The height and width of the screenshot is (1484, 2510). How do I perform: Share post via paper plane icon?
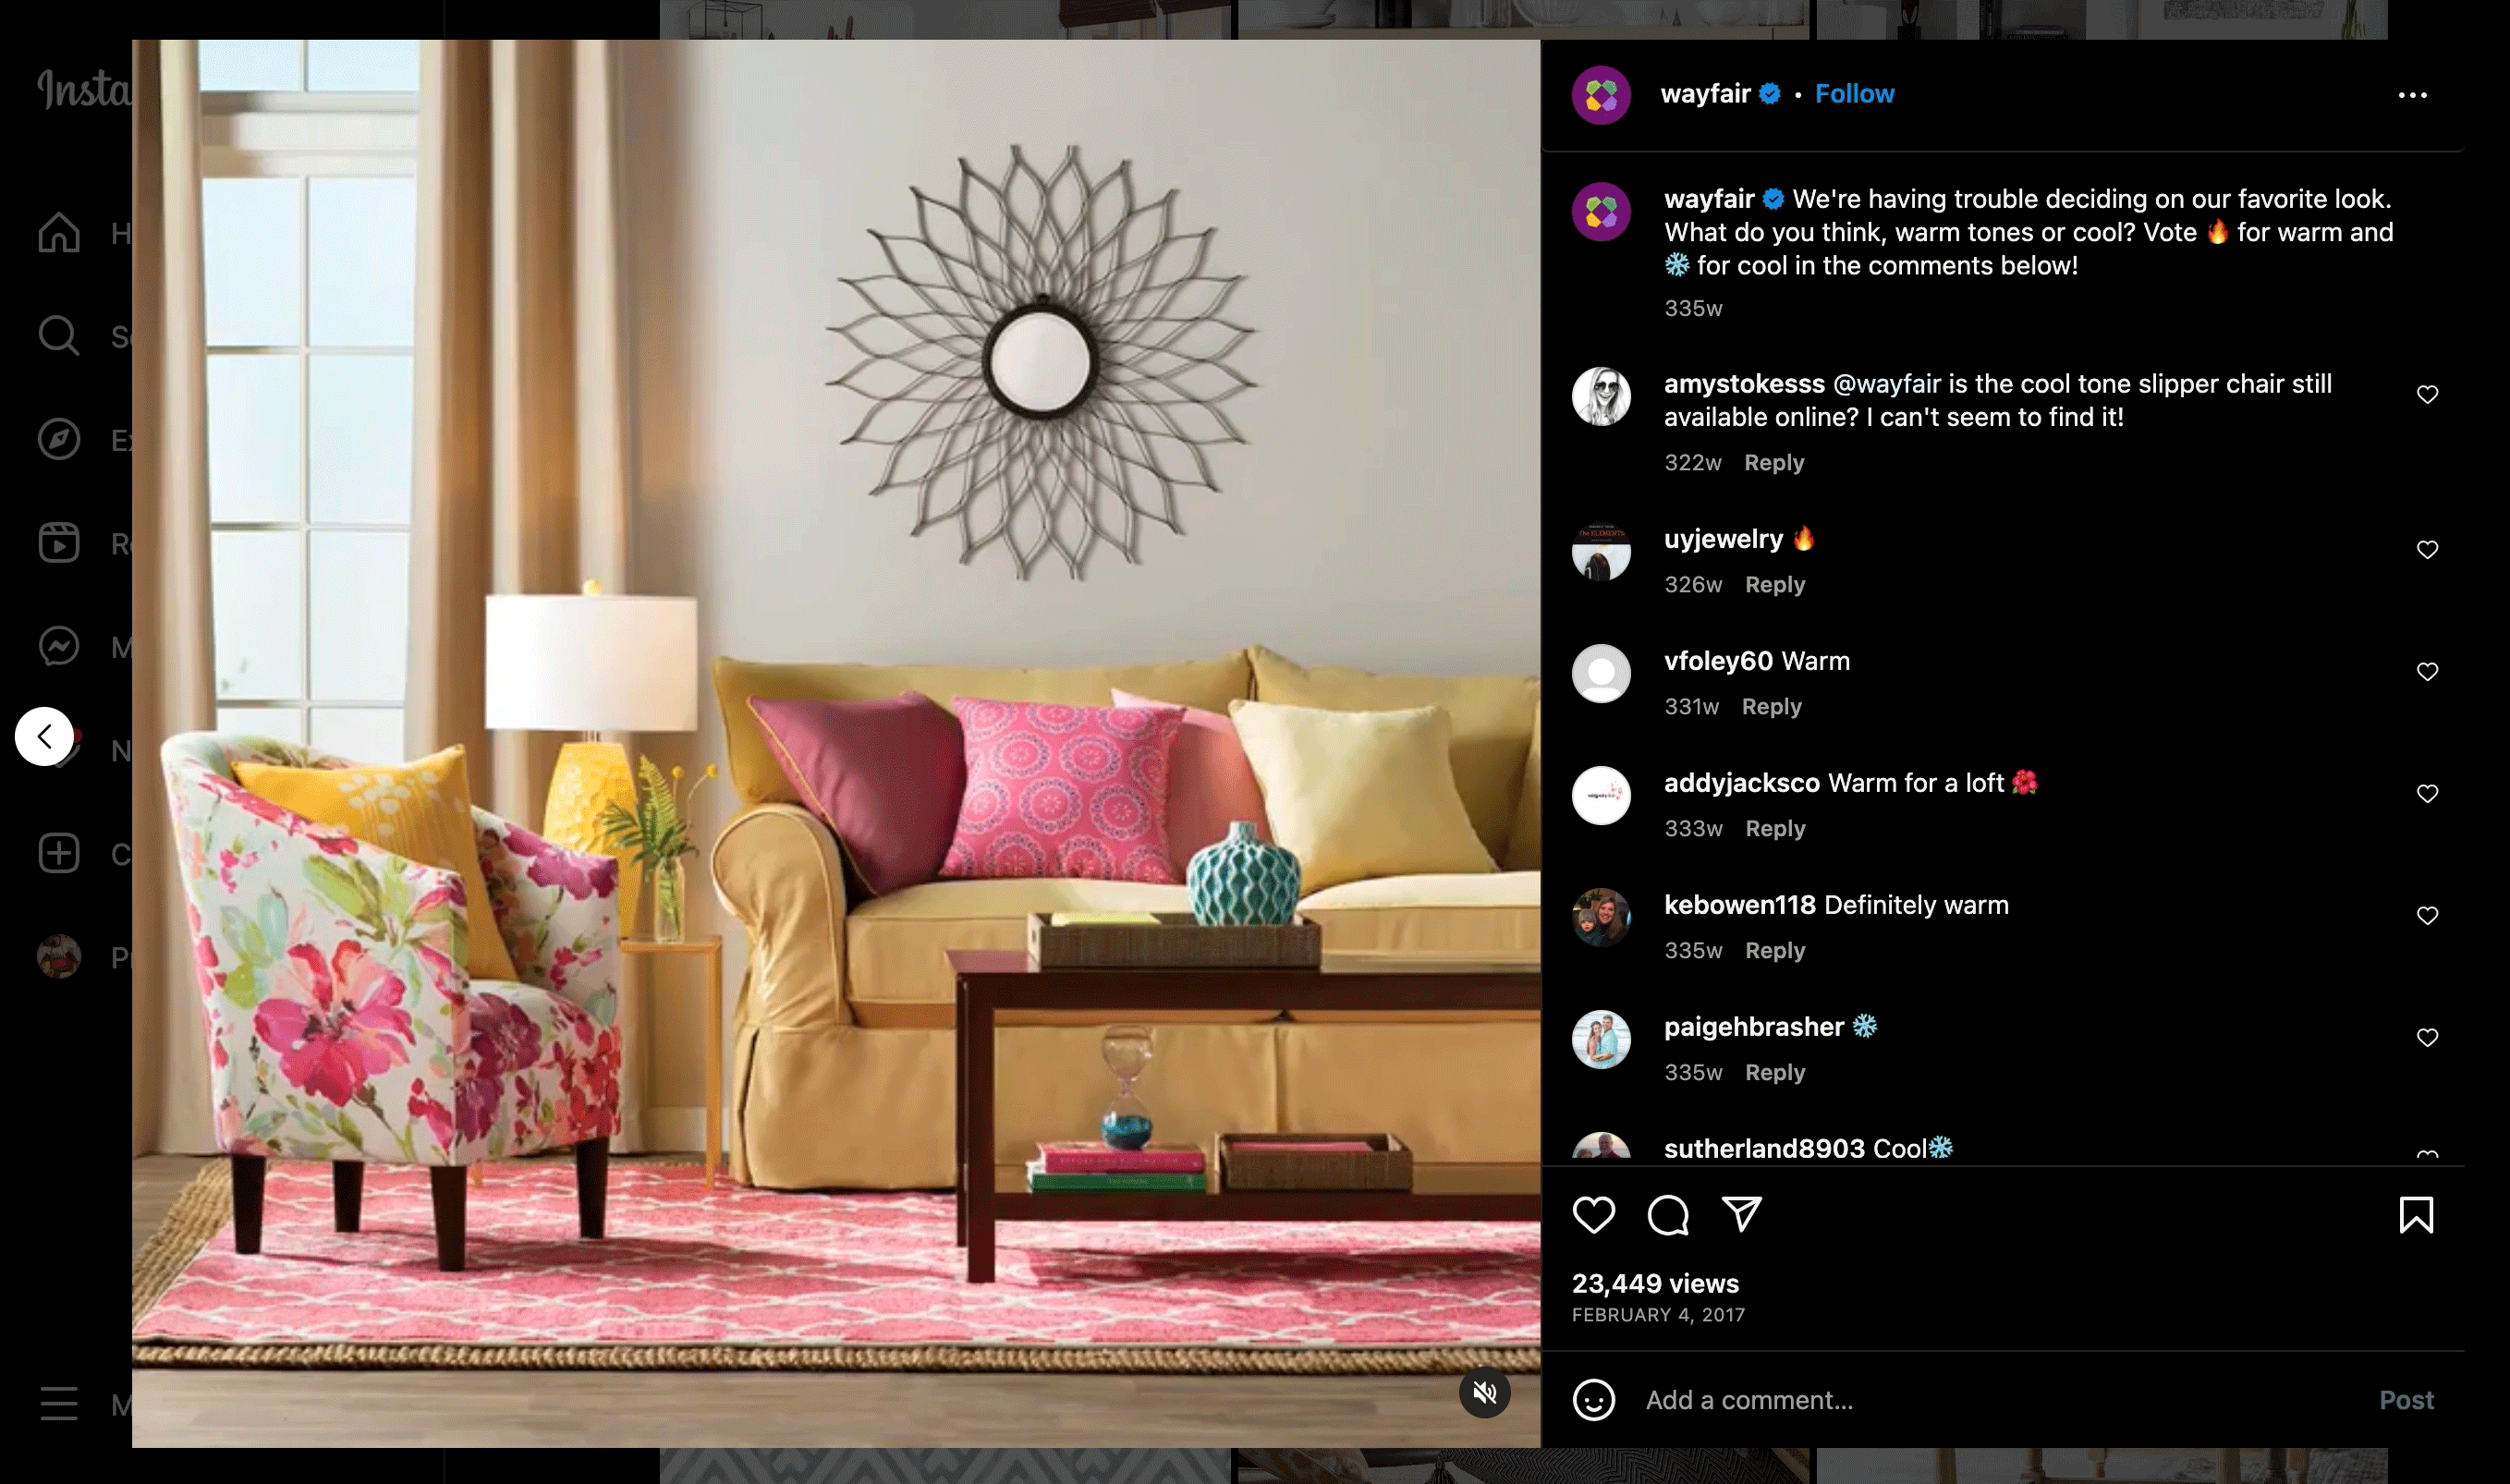pyautogui.click(x=1741, y=1215)
